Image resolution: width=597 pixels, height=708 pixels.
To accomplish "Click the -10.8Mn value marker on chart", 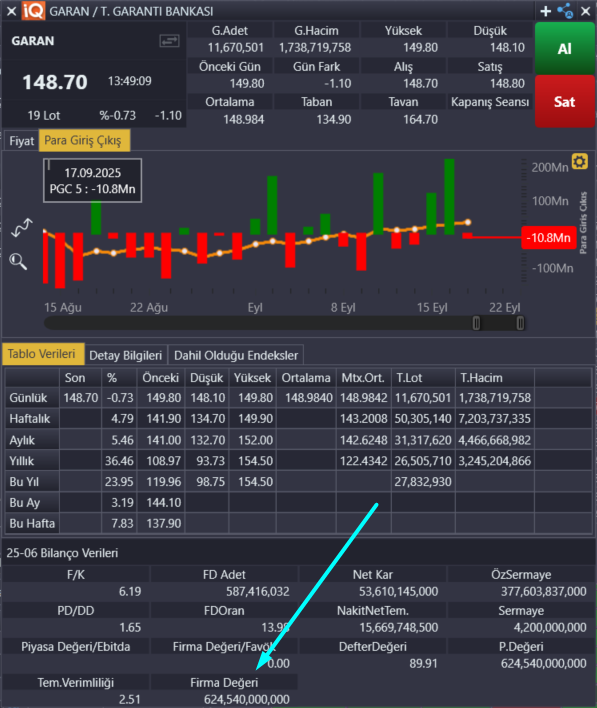I will 549,238.
